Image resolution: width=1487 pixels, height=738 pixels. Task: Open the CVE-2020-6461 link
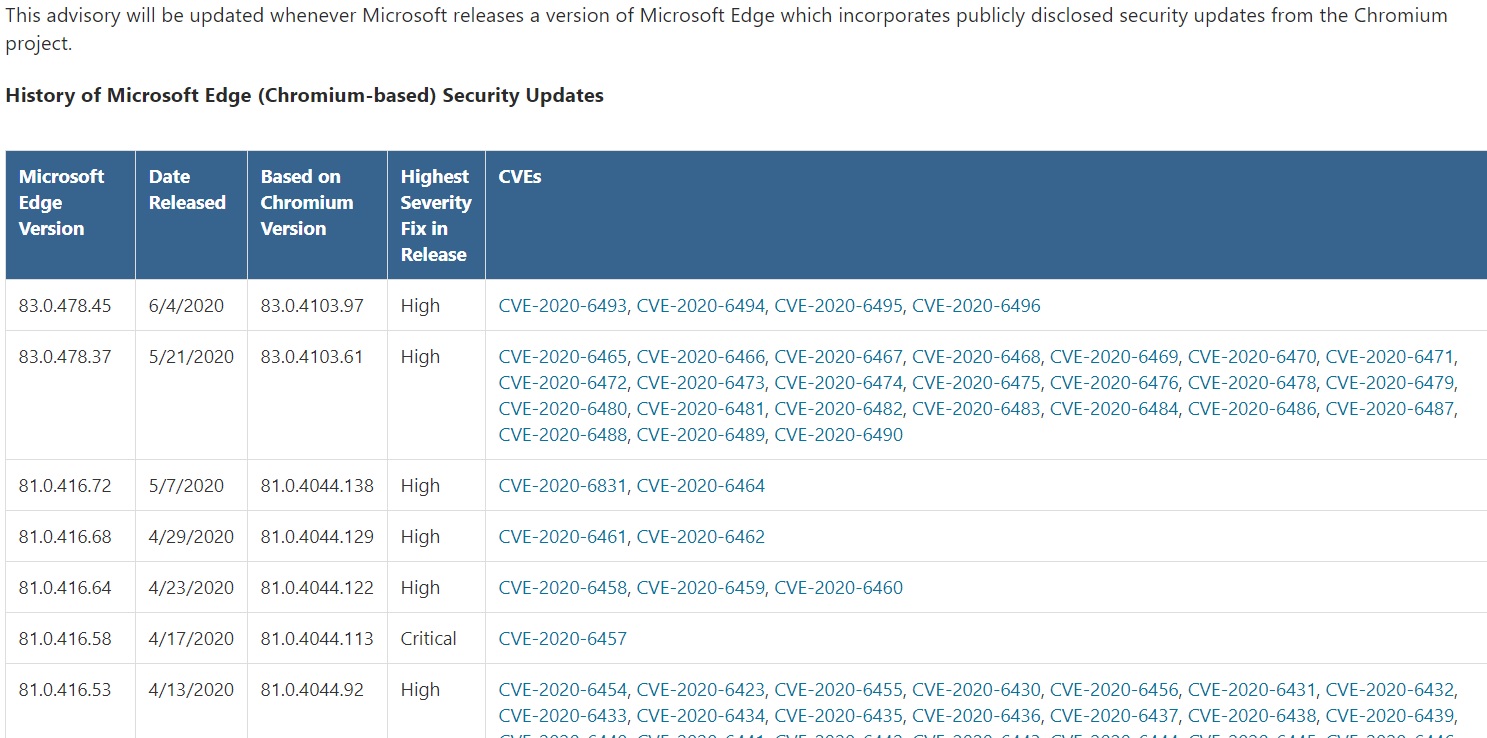[x=563, y=537]
